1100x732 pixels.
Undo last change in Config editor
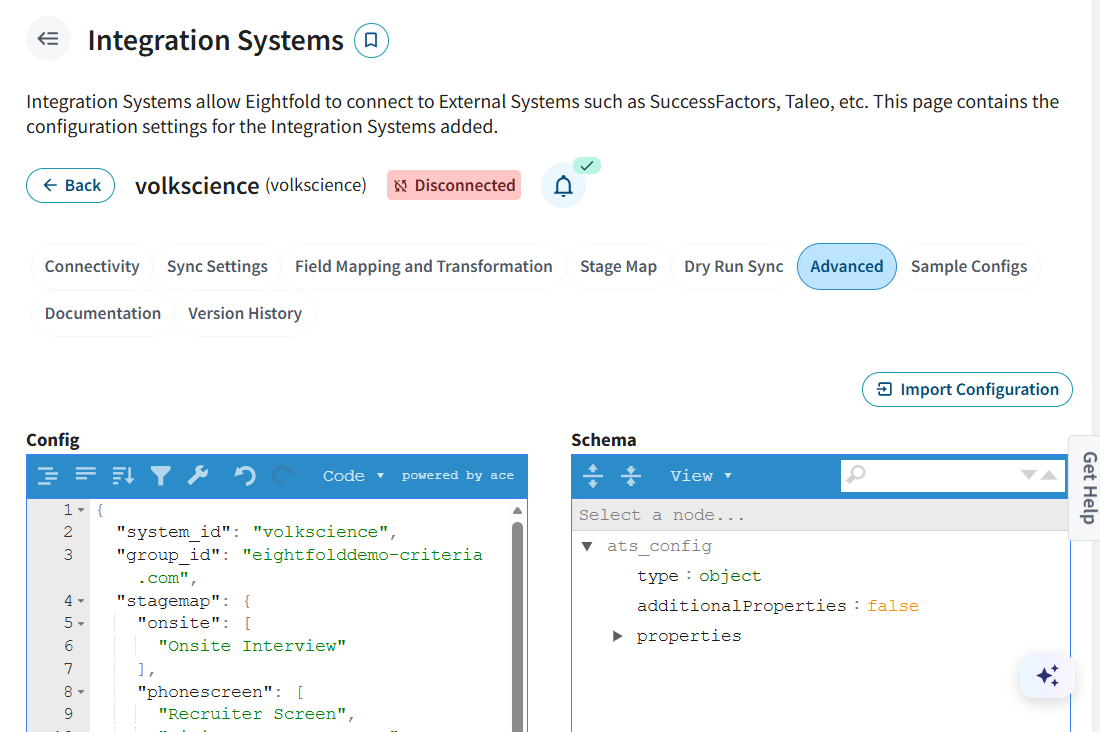245,476
